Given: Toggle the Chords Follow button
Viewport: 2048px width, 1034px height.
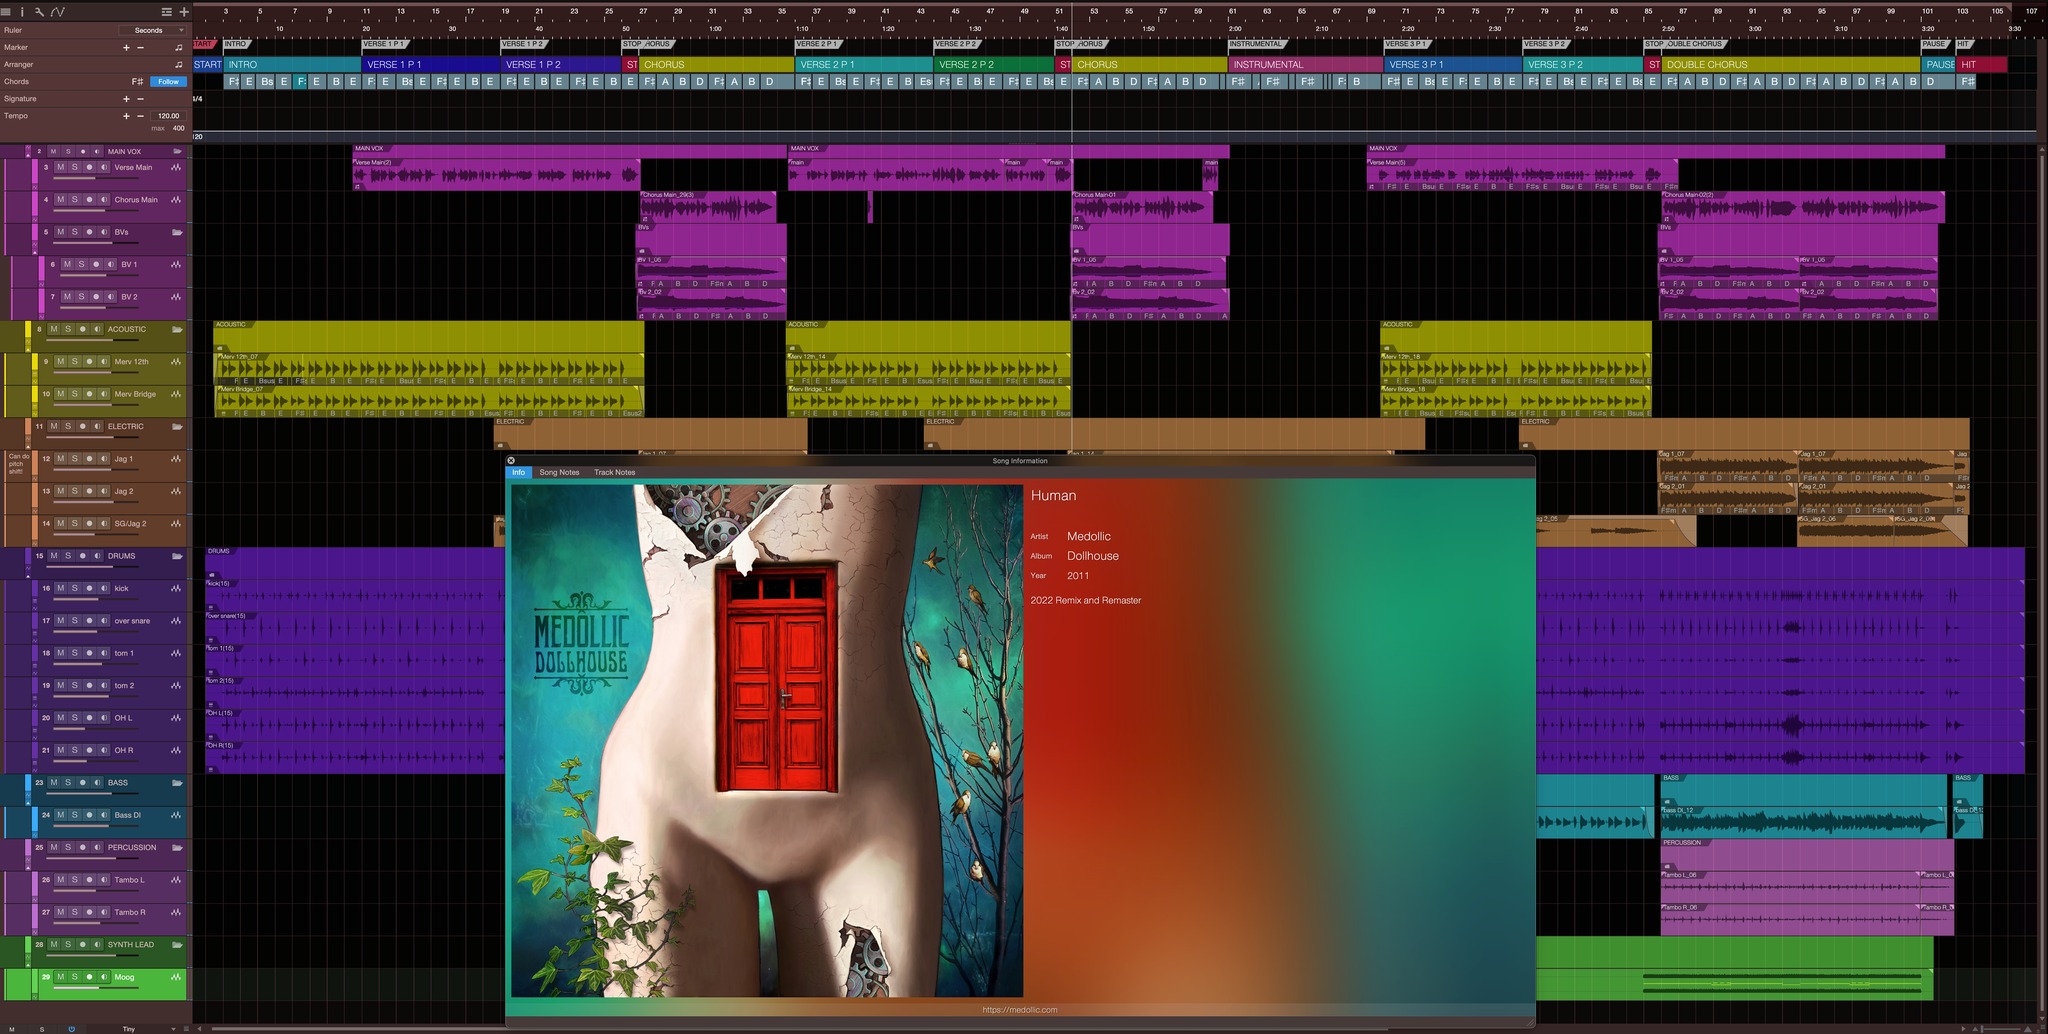Looking at the screenshot, I should (x=168, y=82).
